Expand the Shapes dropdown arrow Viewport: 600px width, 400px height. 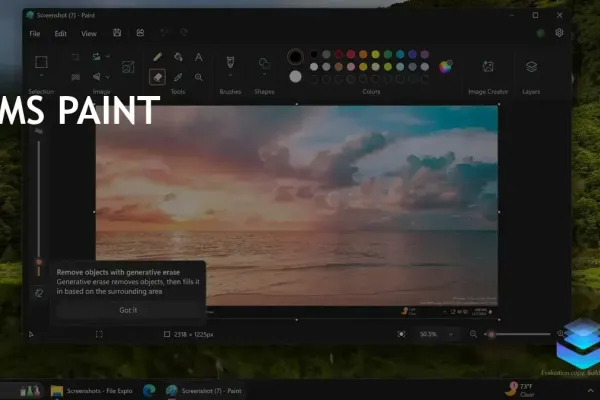pyautogui.click(x=264, y=75)
